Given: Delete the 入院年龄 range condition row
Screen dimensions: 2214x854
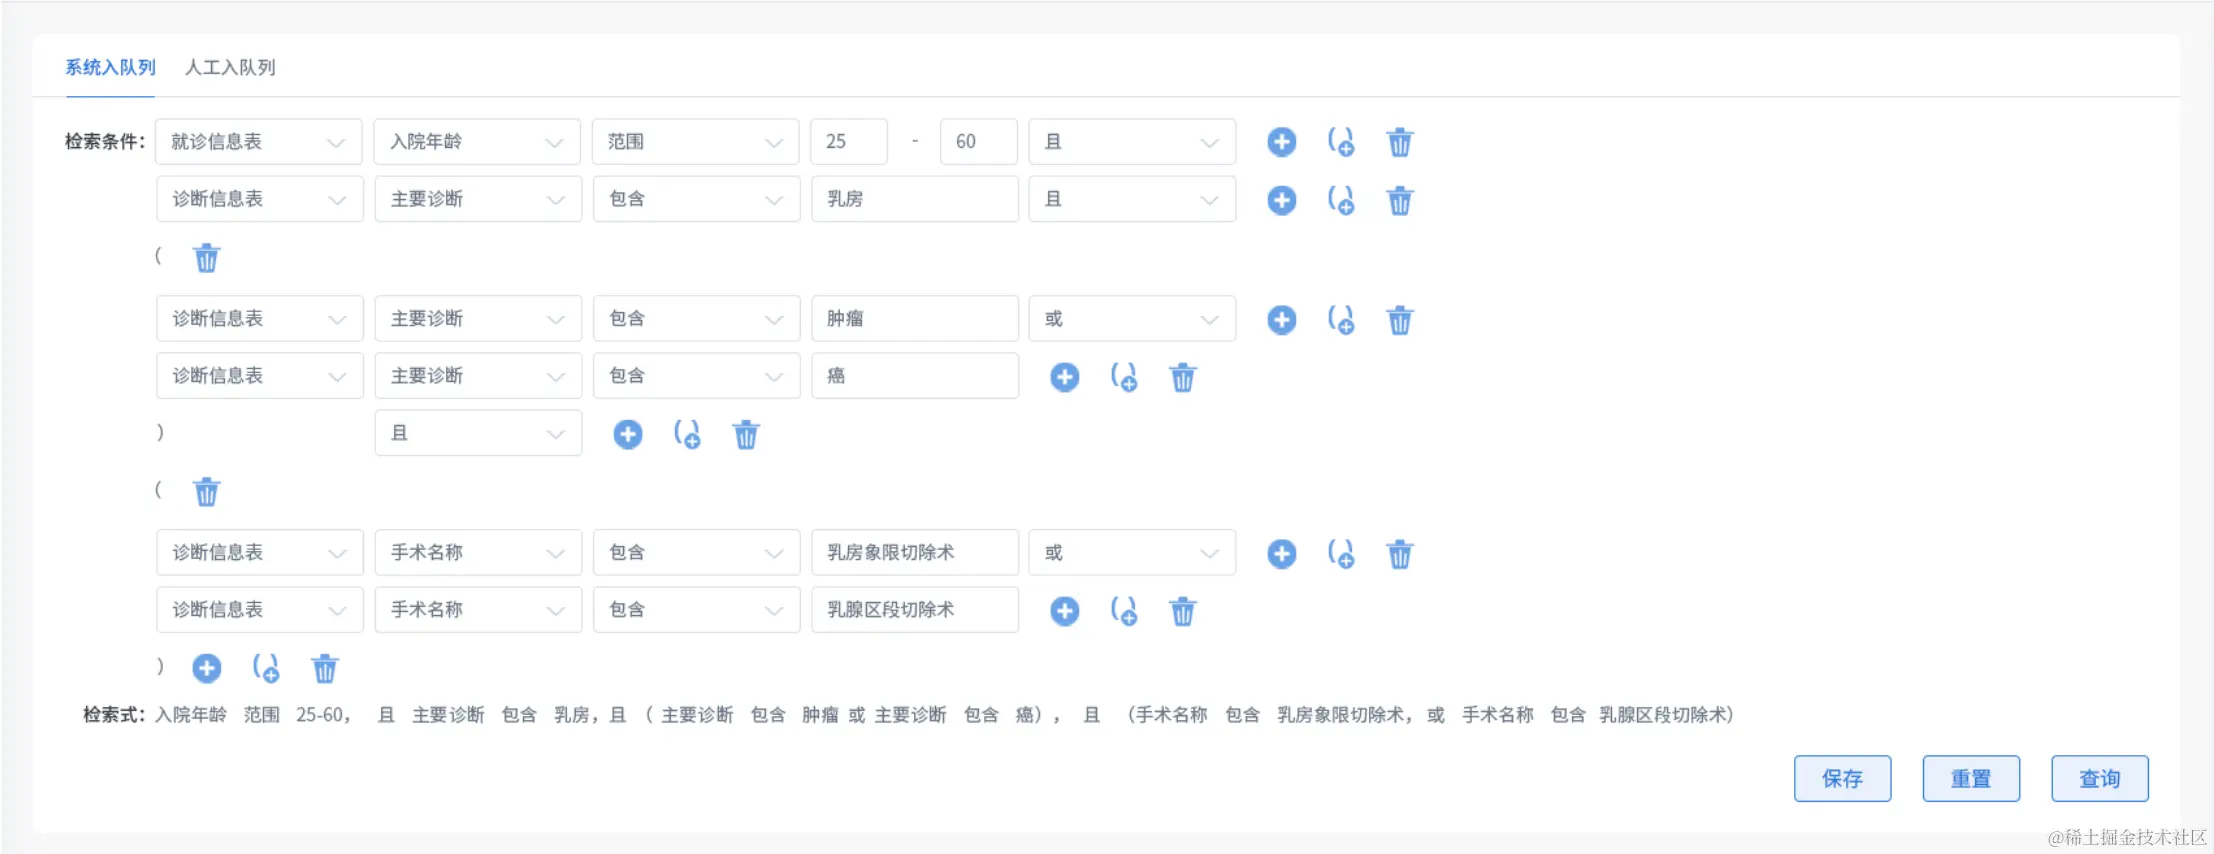Looking at the screenshot, I should [x=1400, y=142].
